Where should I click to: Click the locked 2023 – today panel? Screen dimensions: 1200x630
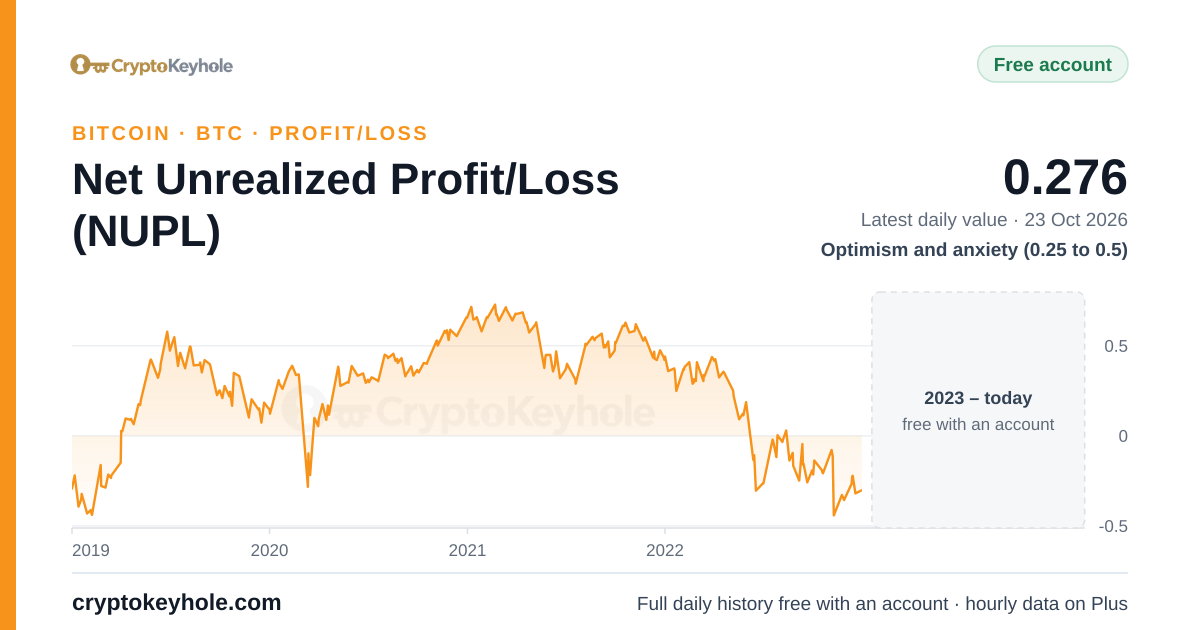click(978, 410)
